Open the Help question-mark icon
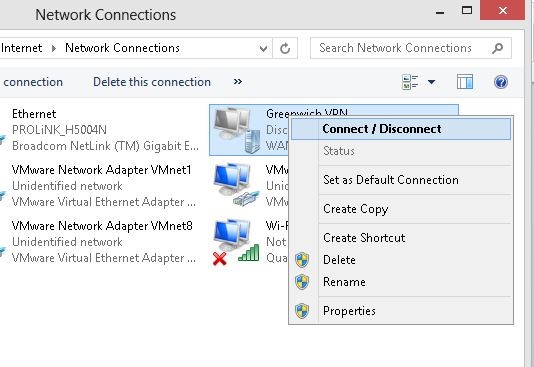 pyautogui.click(x=501, y=82)
